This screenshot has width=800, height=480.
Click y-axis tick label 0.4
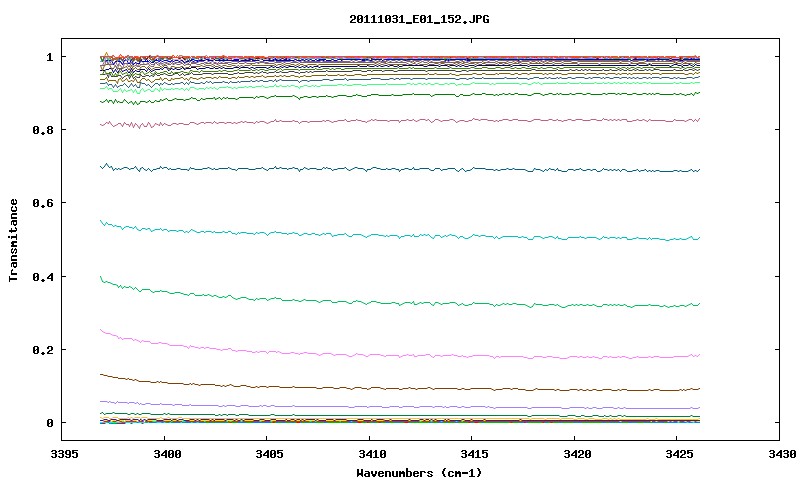(43, 276)
